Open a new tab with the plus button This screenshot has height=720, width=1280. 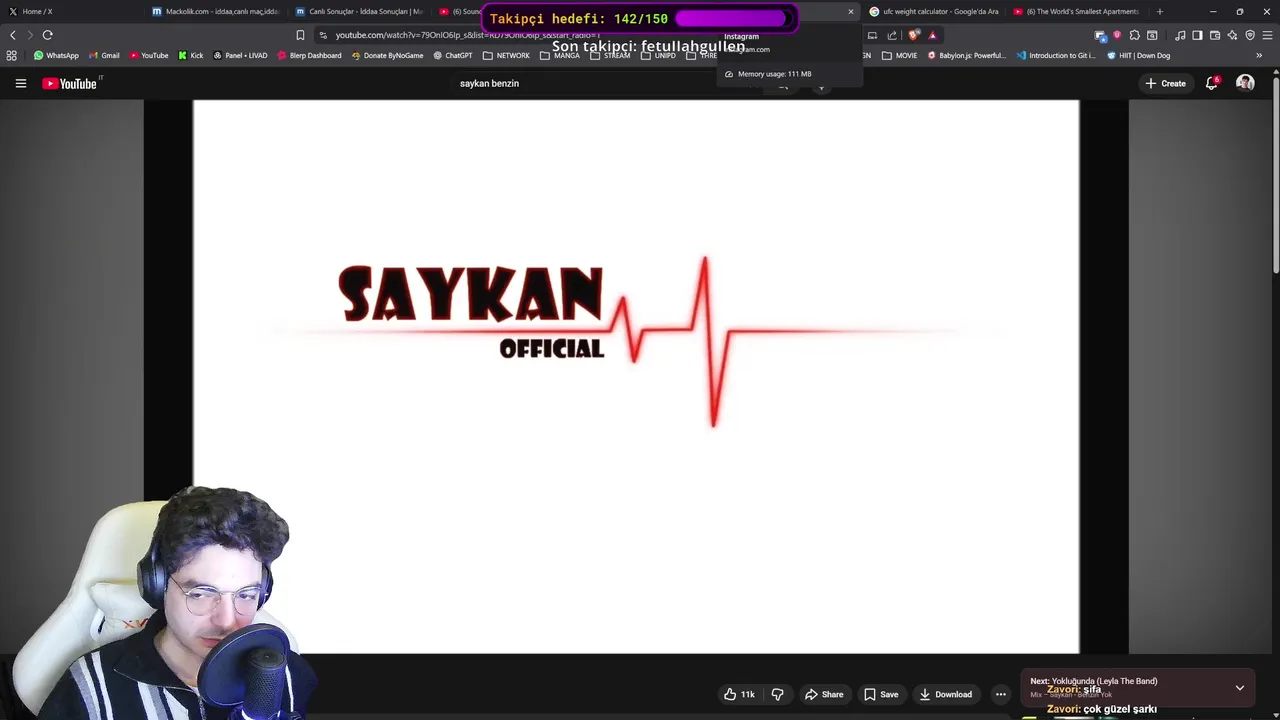(x=1160, y=11)
